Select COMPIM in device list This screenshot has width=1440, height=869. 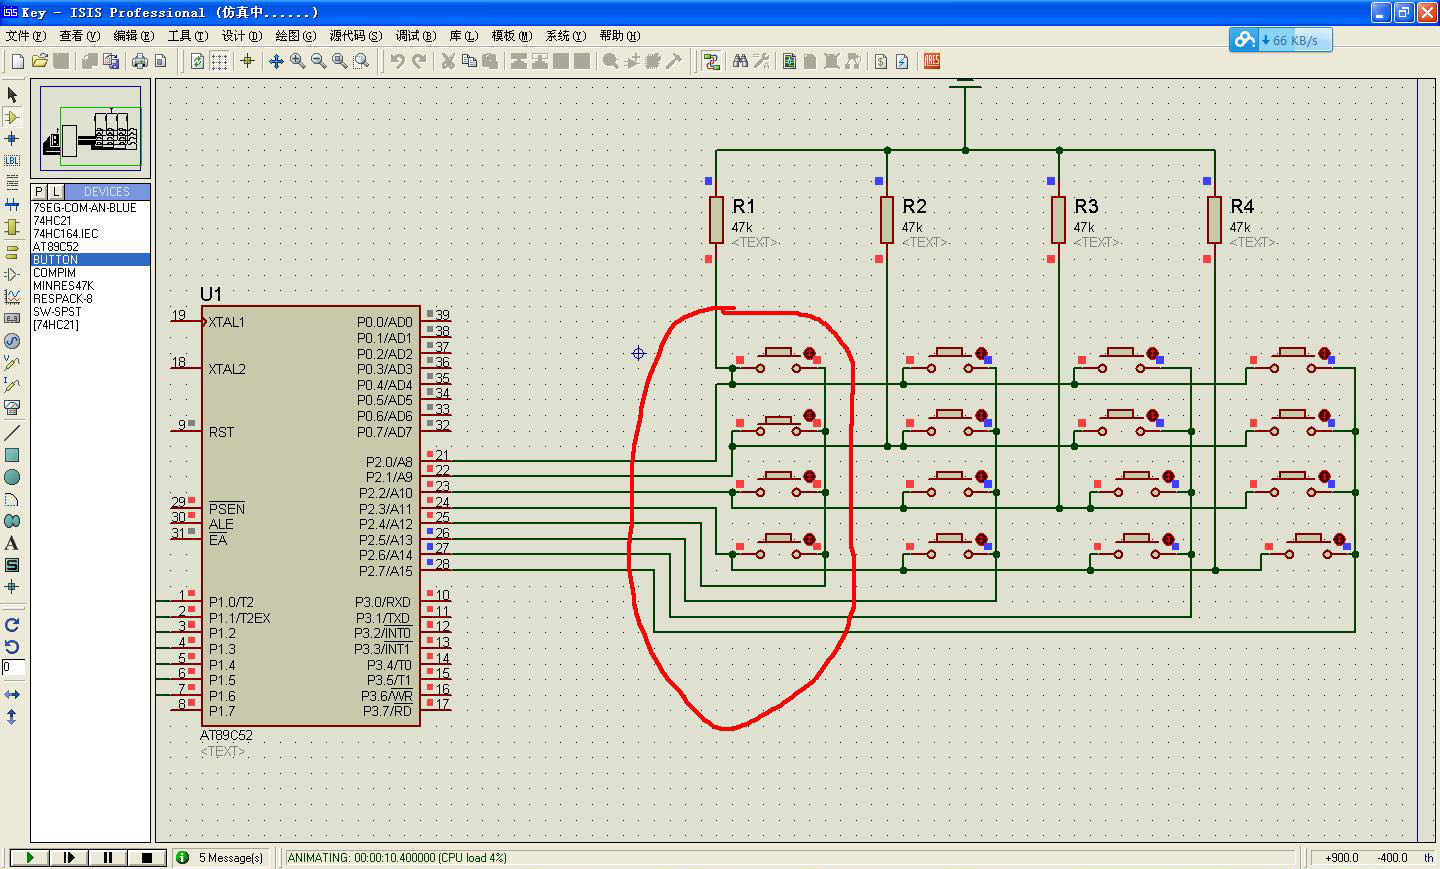[x=55, y=273]
